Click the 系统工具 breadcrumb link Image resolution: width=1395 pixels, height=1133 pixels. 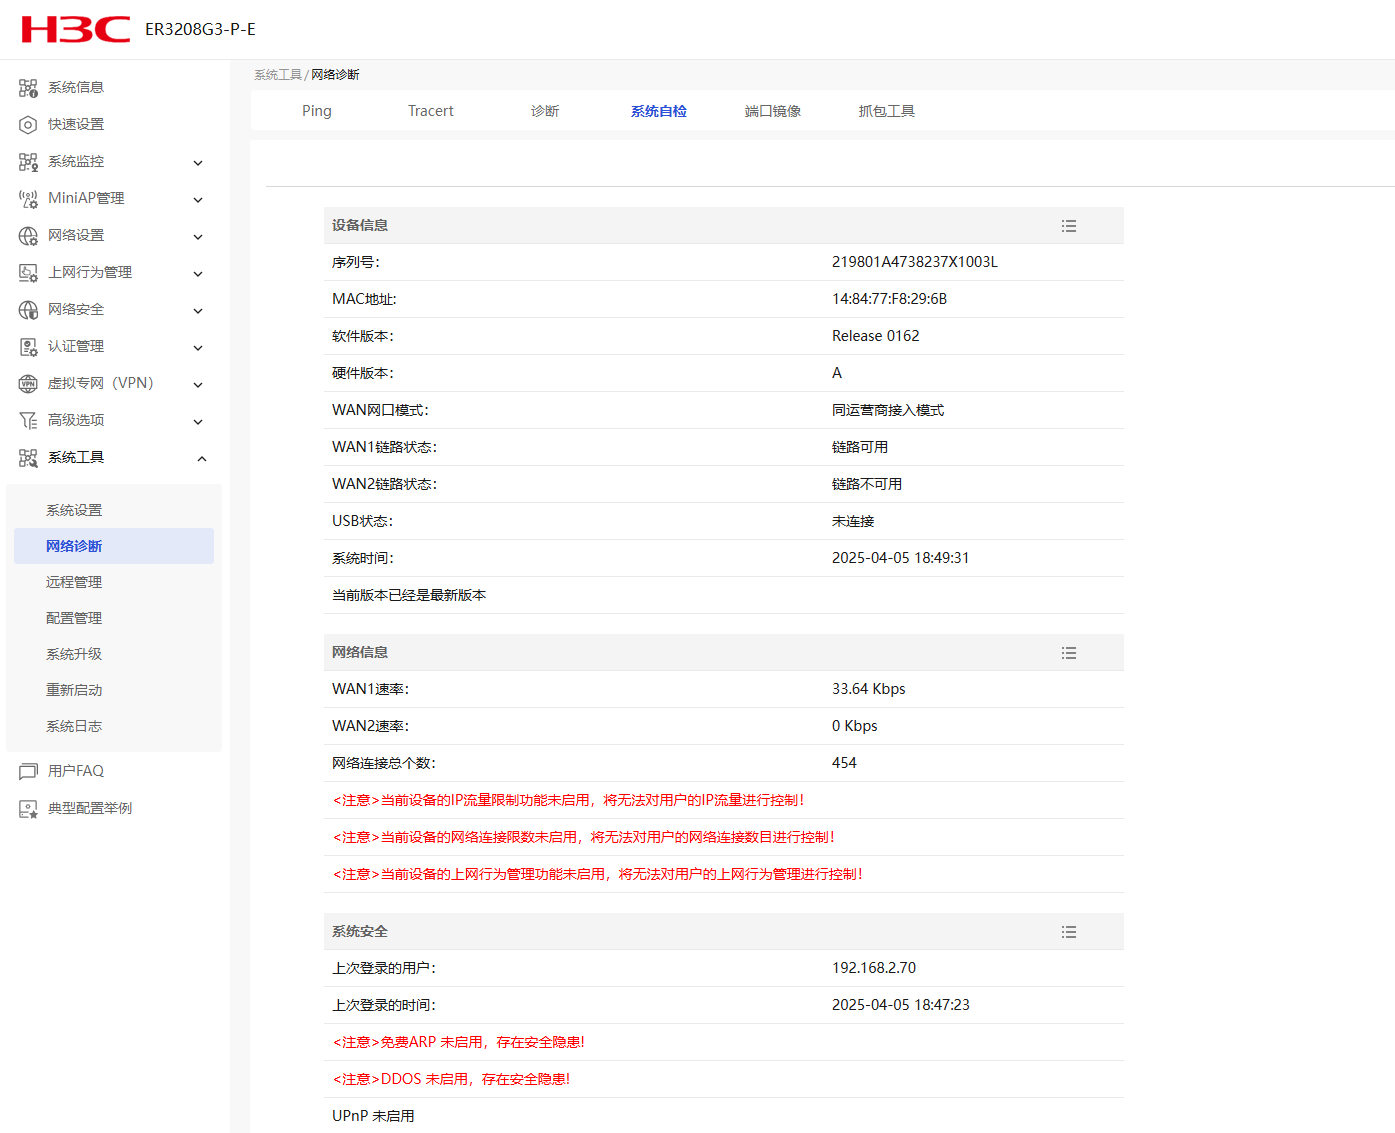tap(278, 75)
